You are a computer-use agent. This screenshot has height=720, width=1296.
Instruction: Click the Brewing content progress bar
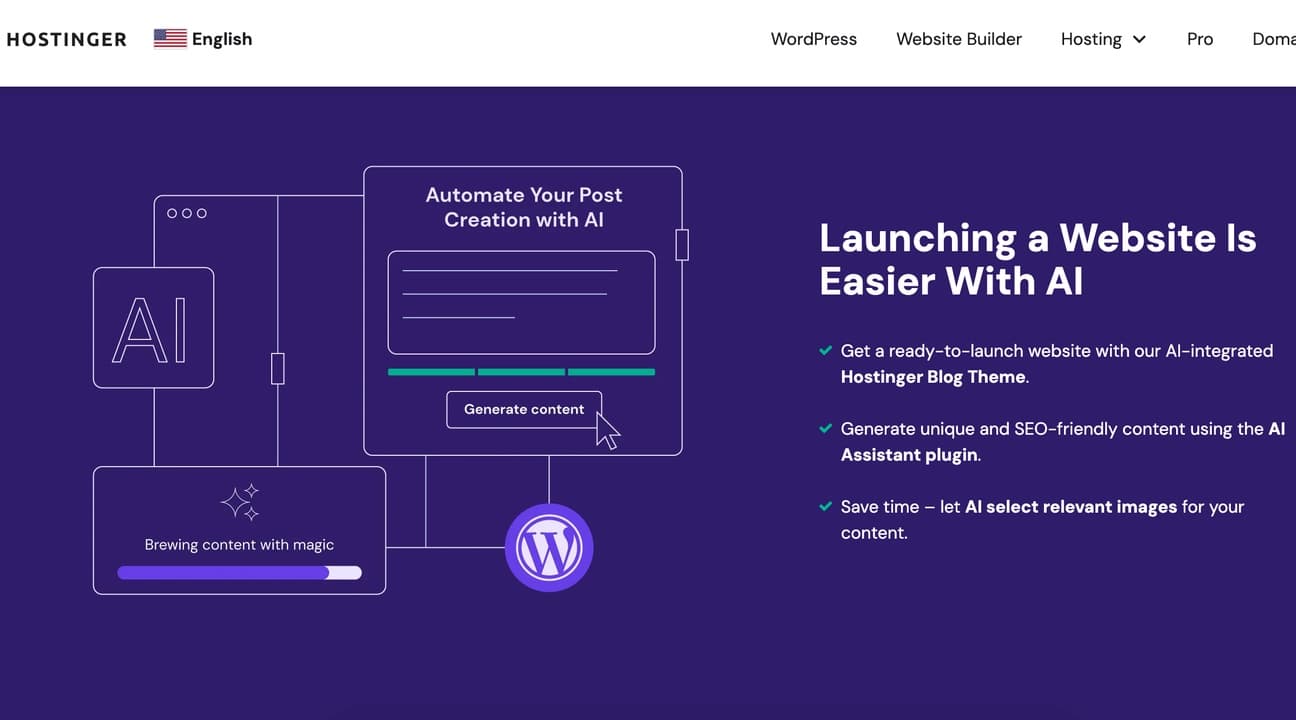[x=239, y=573]
